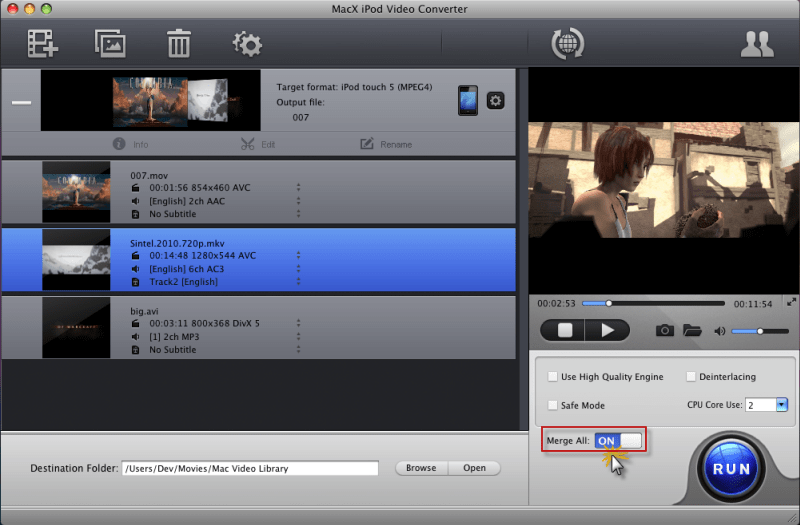Click the Destination Folder path field
Image resolution: width=800 pixels, height=525 pixels.
point(250,468)
